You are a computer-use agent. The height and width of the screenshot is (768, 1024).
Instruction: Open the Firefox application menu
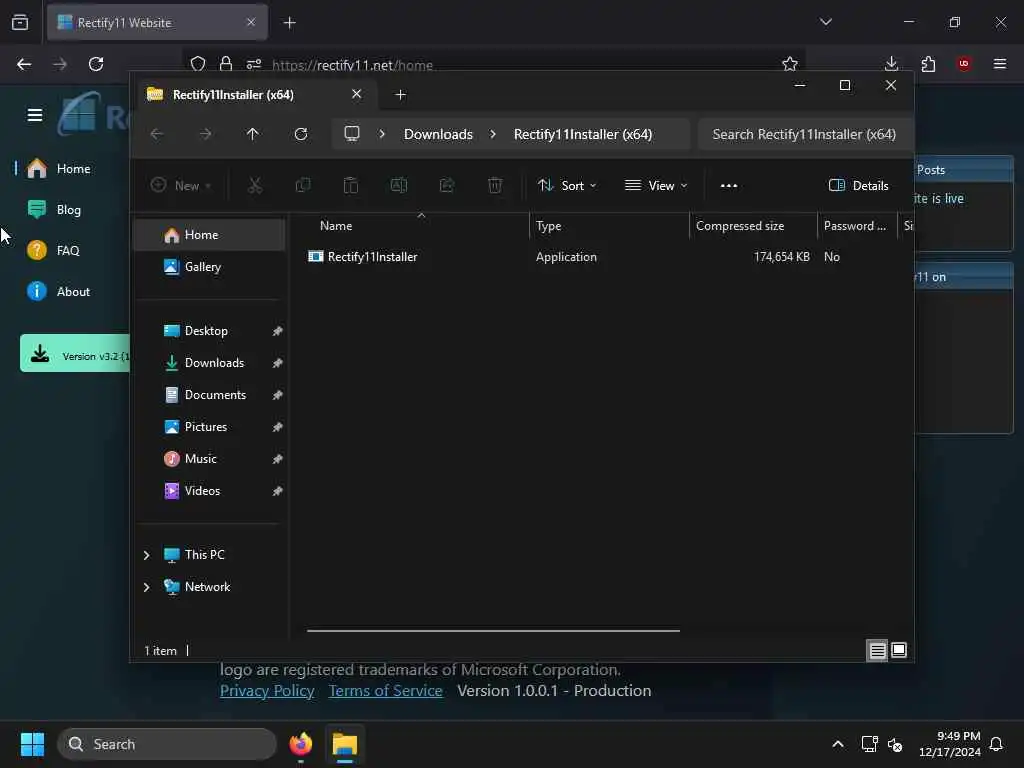1000,63
